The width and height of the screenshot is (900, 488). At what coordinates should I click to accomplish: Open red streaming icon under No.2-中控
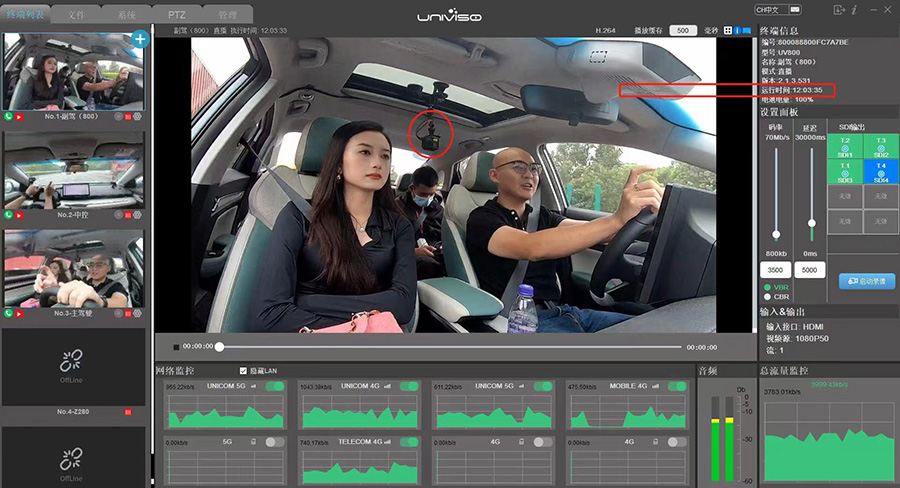pyautogui.click(x=19, y=215)
